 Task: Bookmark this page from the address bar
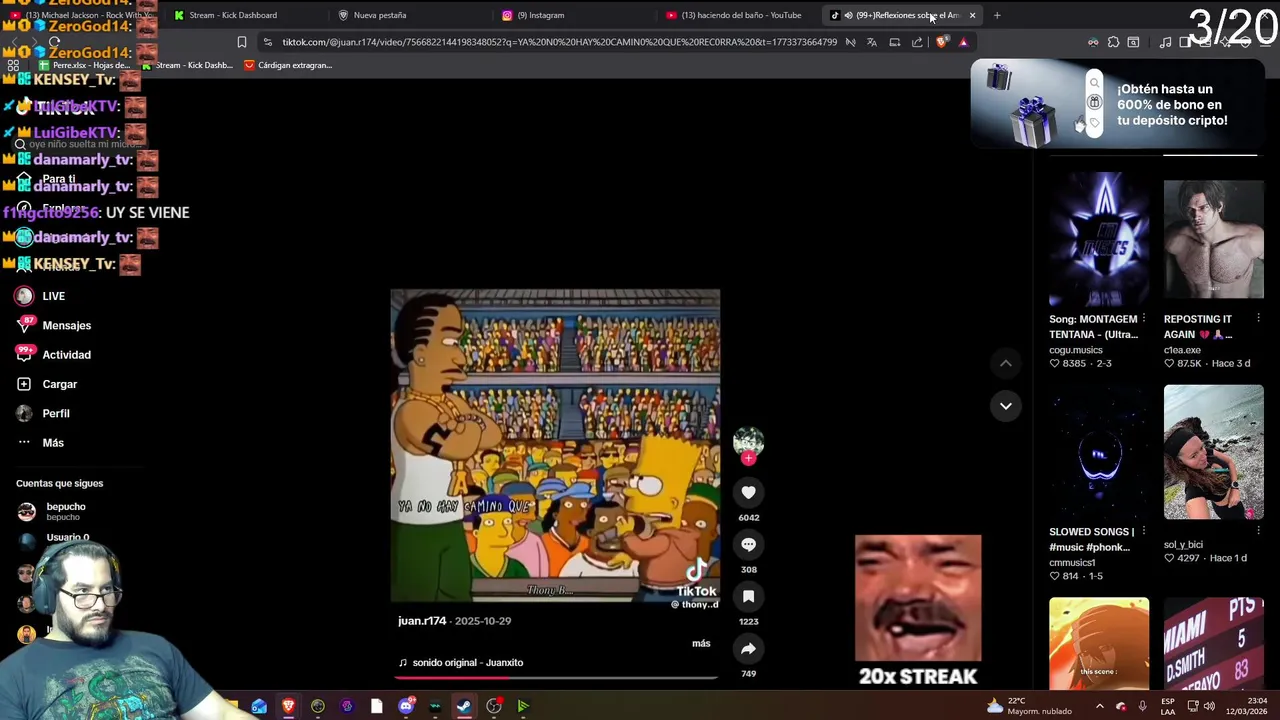242,42
